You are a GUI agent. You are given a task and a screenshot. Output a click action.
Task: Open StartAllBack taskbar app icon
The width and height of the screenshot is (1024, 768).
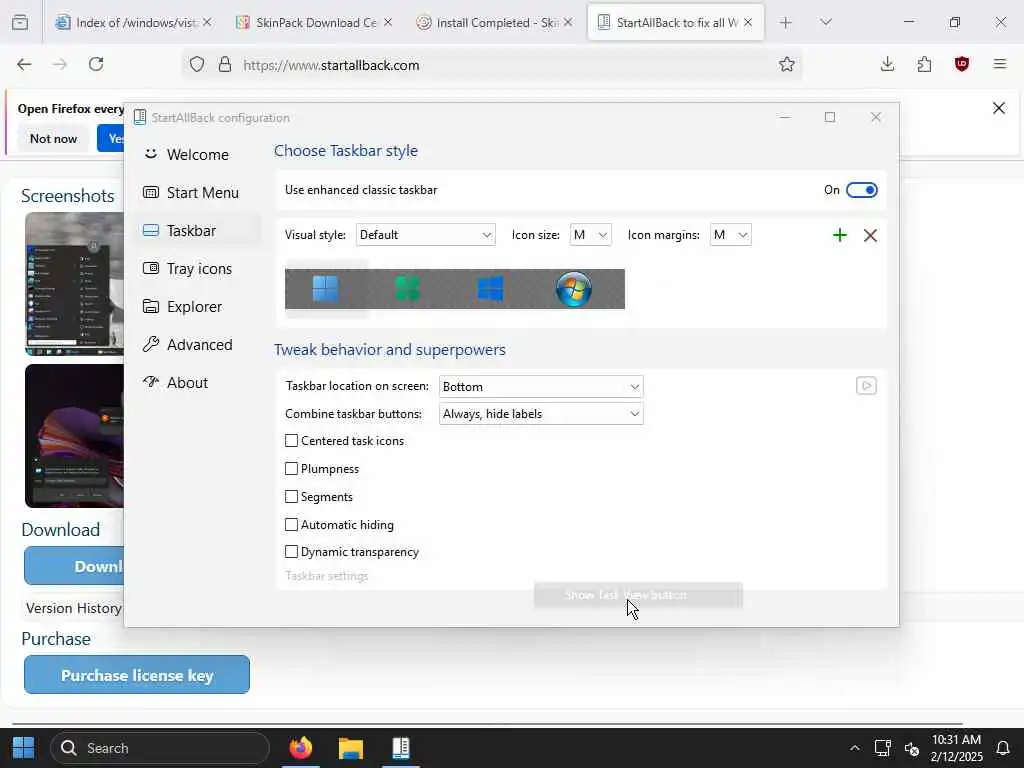coord(400,748)
